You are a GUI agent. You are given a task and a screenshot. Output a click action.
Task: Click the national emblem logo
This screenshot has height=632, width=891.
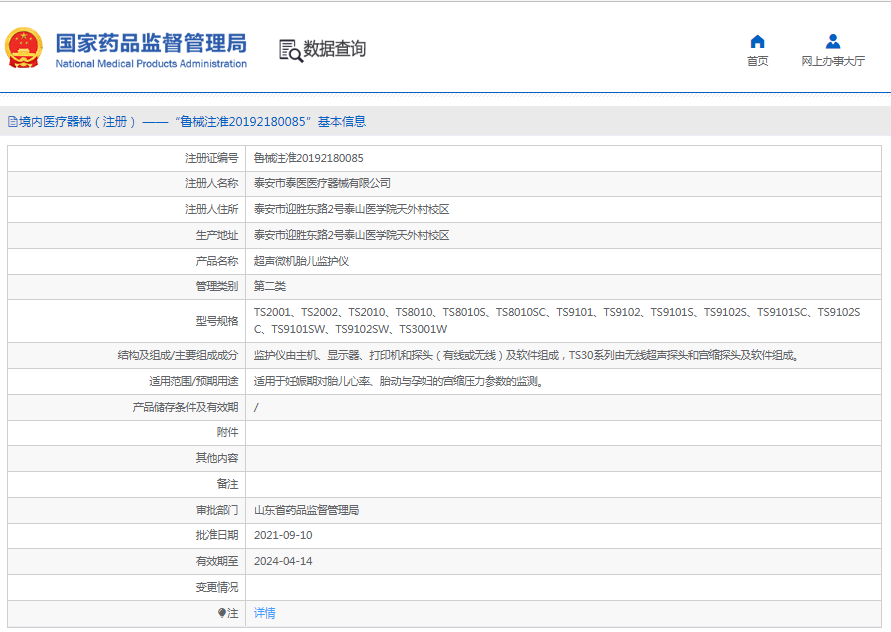[x=24, y=48]
